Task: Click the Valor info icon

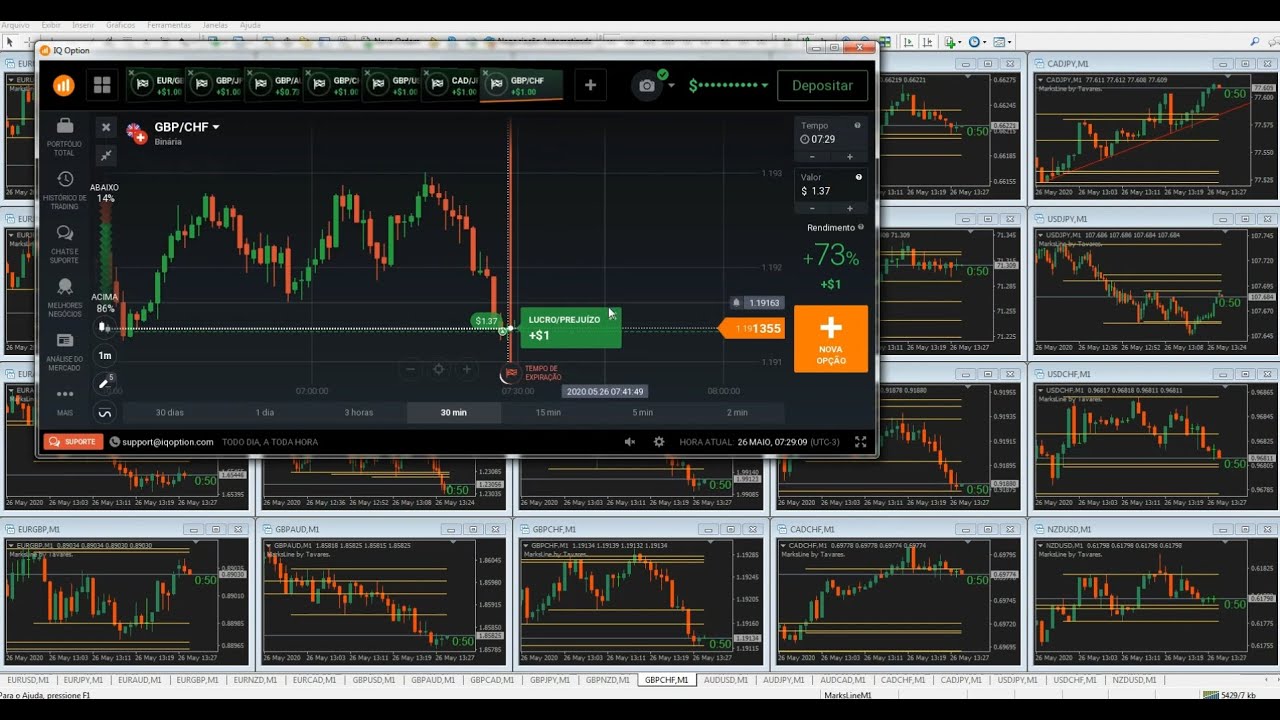Action: 858,177
